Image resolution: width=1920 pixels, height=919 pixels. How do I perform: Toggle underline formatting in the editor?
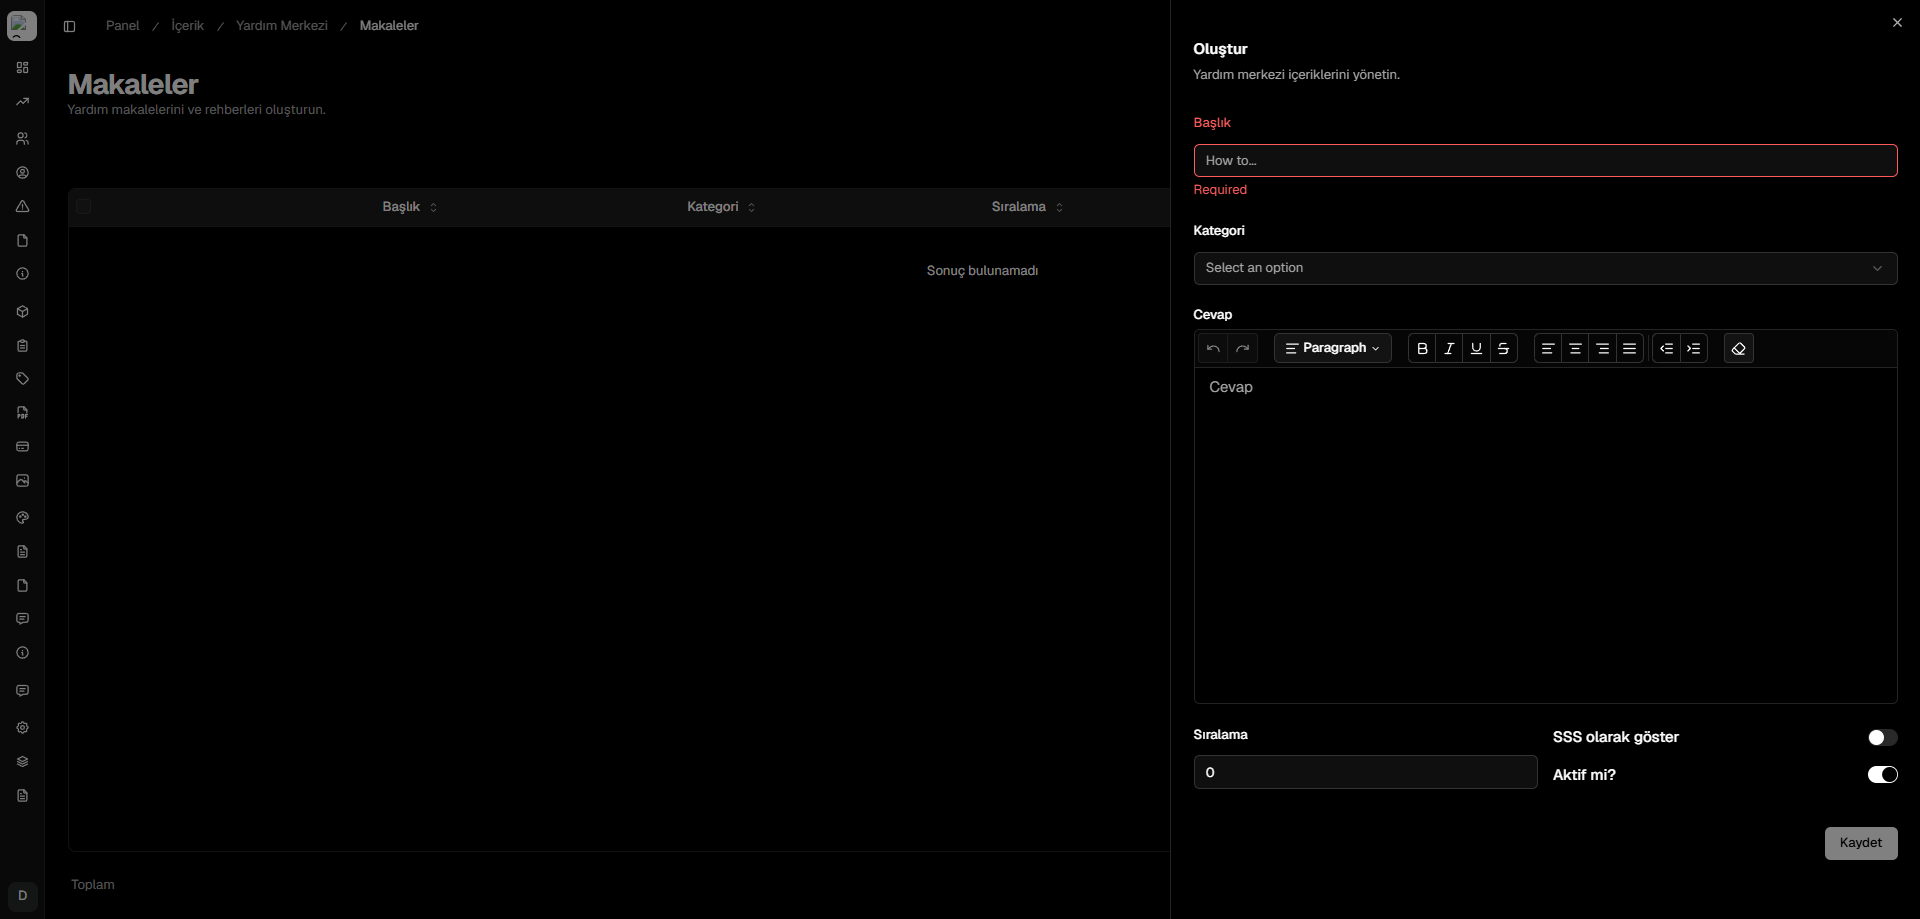(x=1476, y=348)
